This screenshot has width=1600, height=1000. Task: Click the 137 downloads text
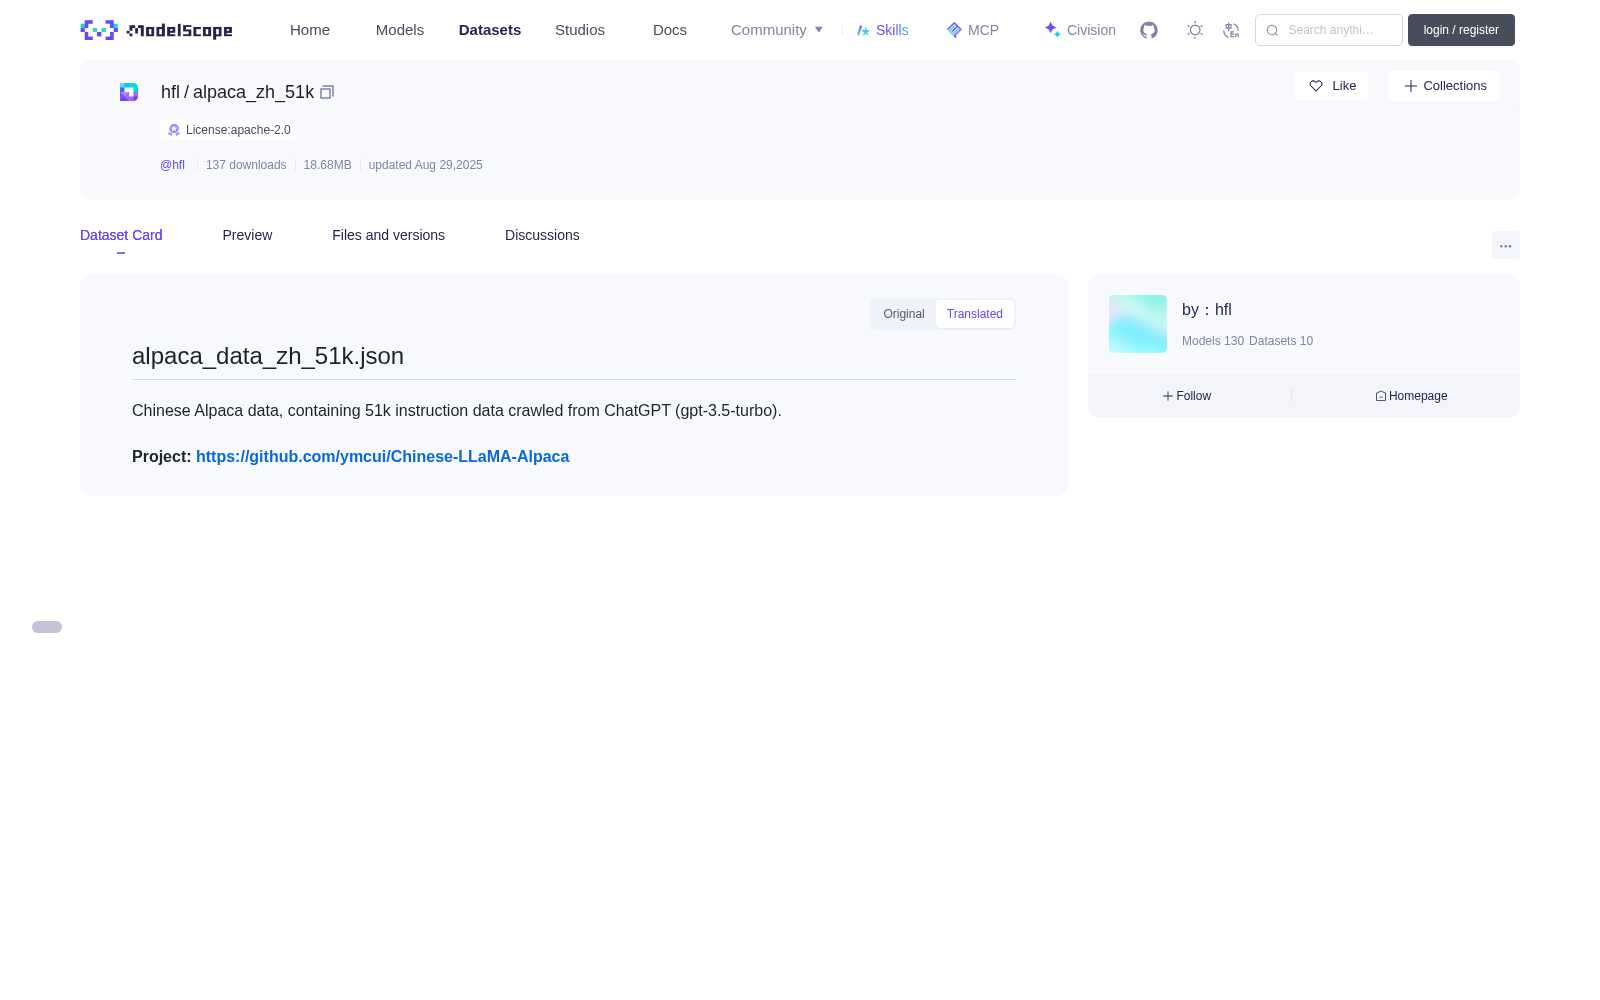click(246, 165)
